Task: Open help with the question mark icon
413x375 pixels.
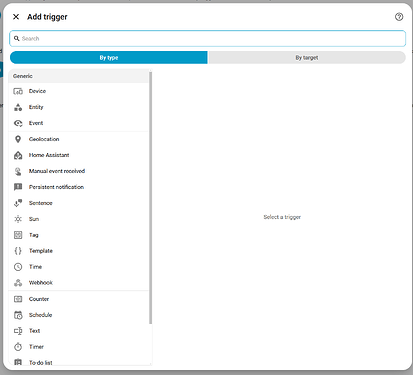Action: tap(399, 17)
